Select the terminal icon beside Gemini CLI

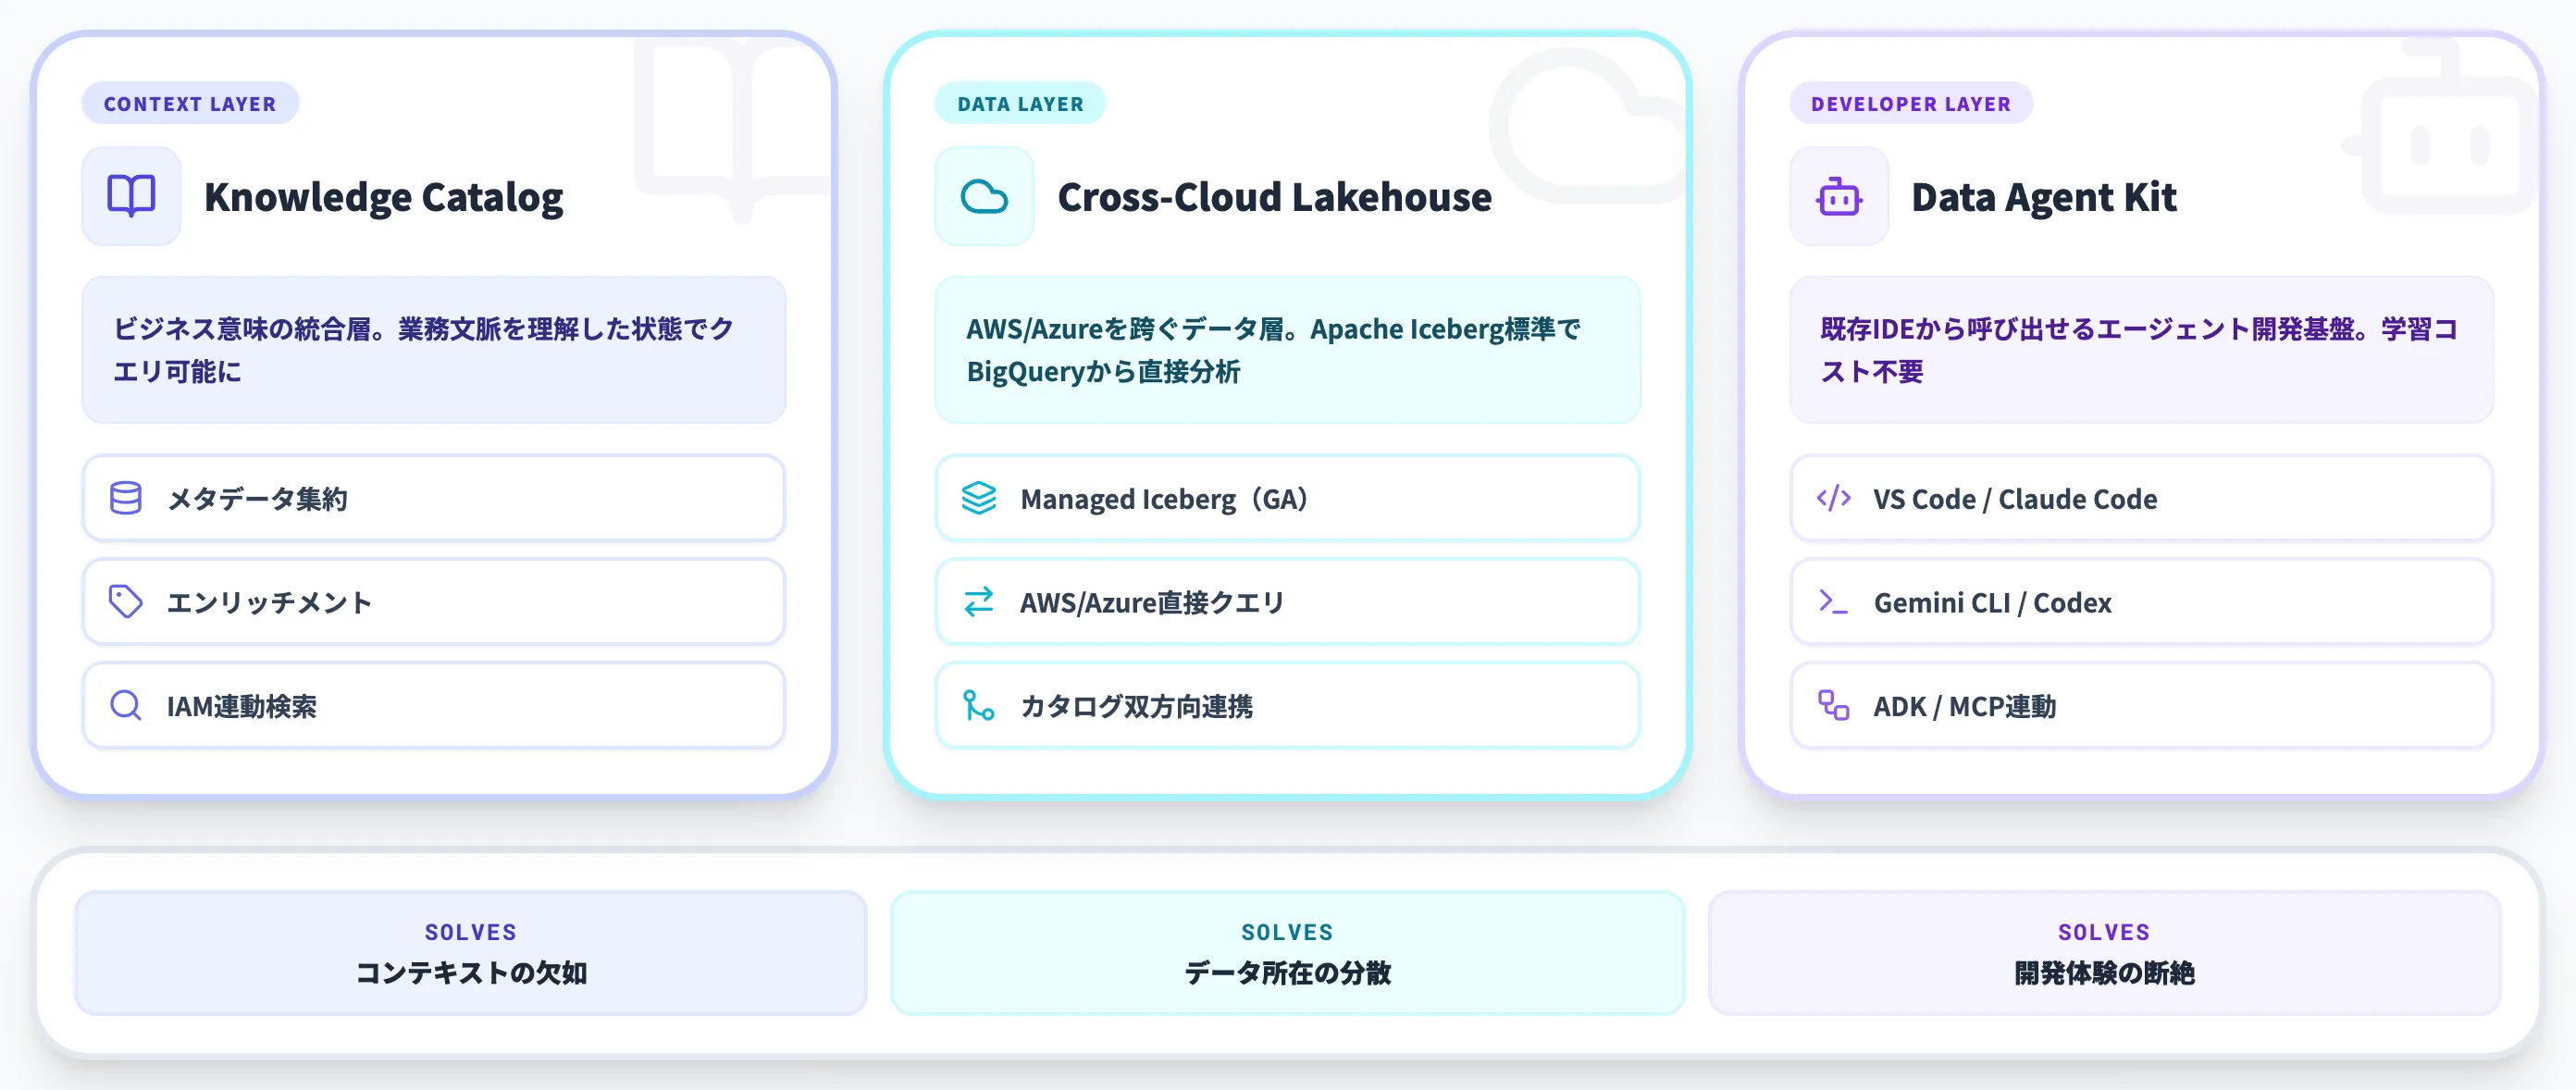[1833, 602]
